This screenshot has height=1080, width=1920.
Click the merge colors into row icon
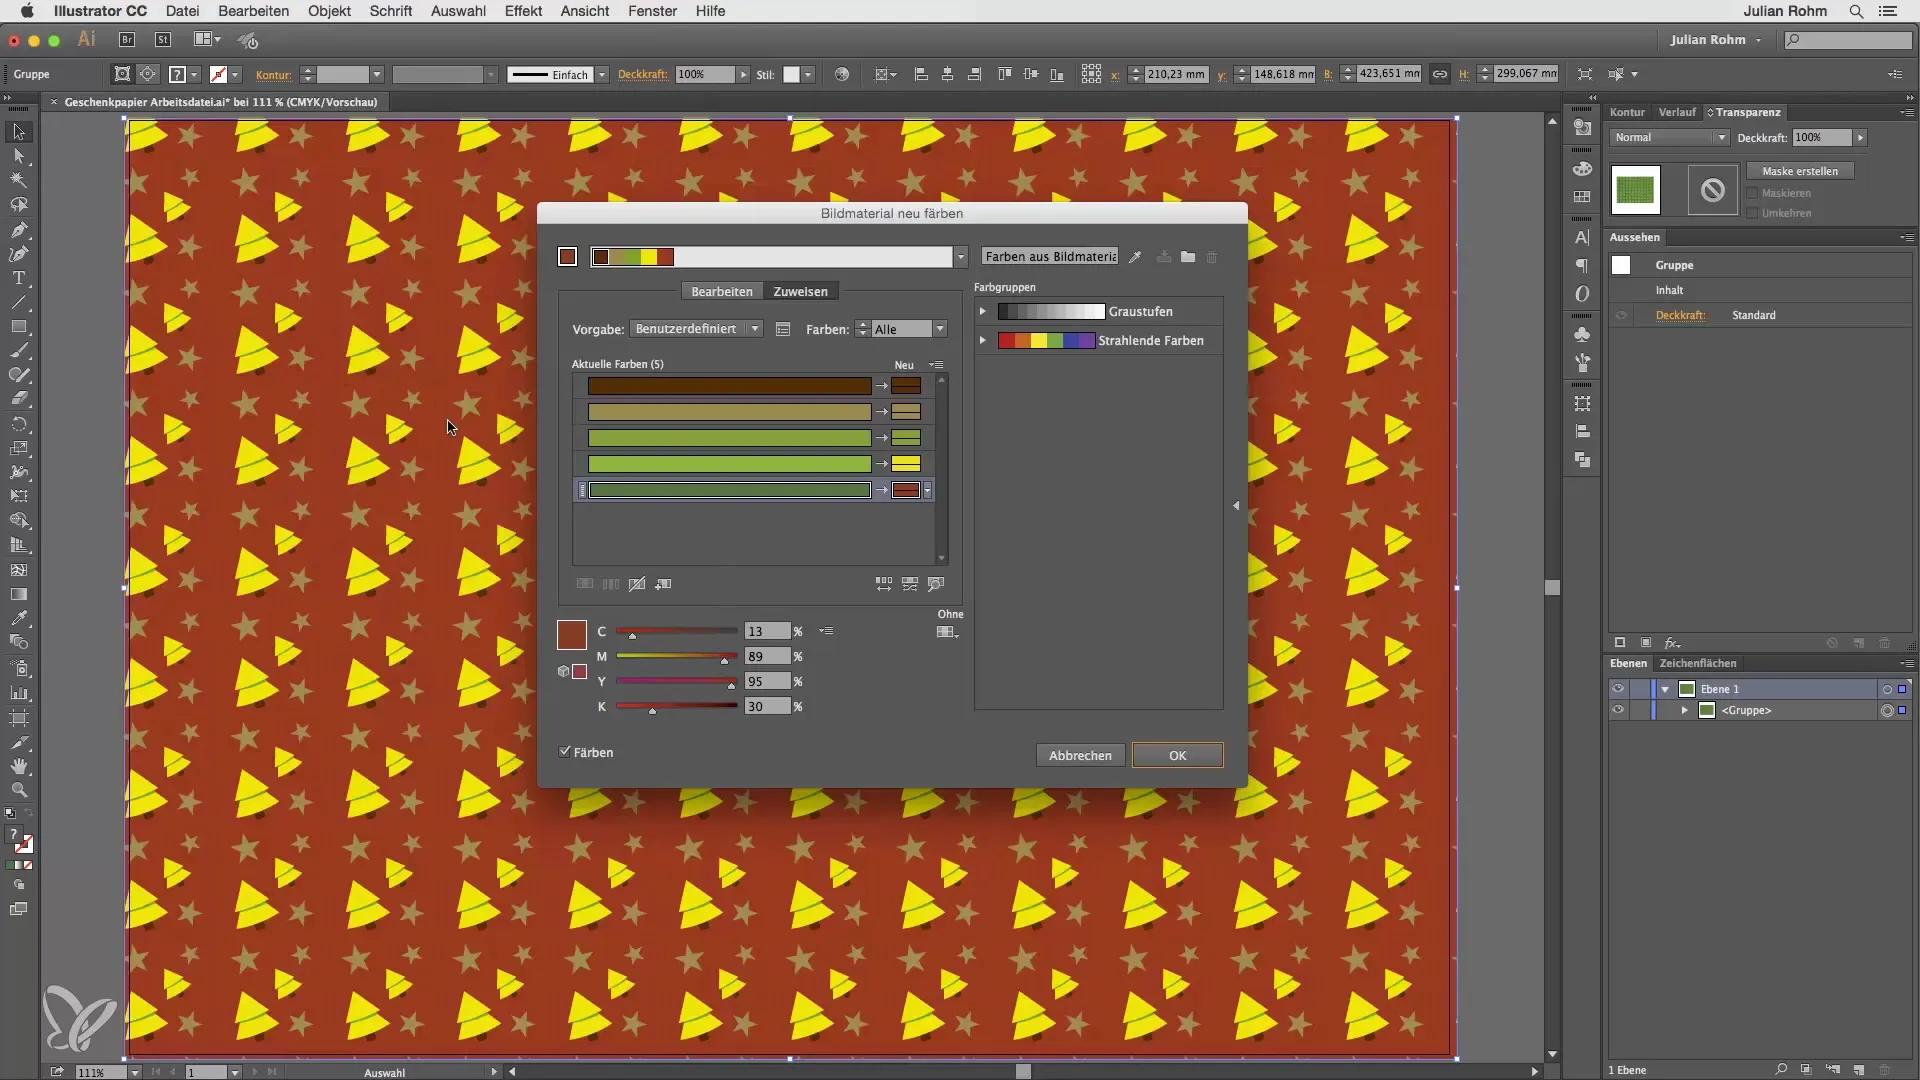point(585,584)
